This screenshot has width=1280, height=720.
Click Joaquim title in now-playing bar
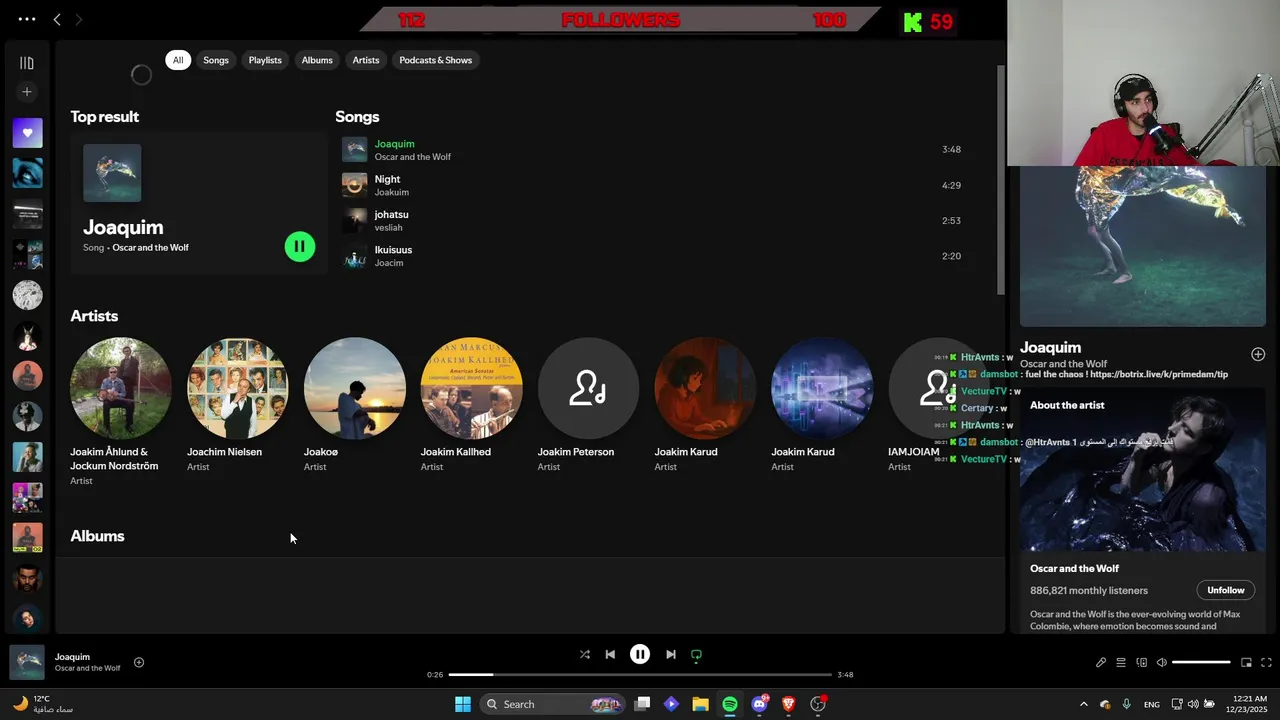[x=72, y=657]
